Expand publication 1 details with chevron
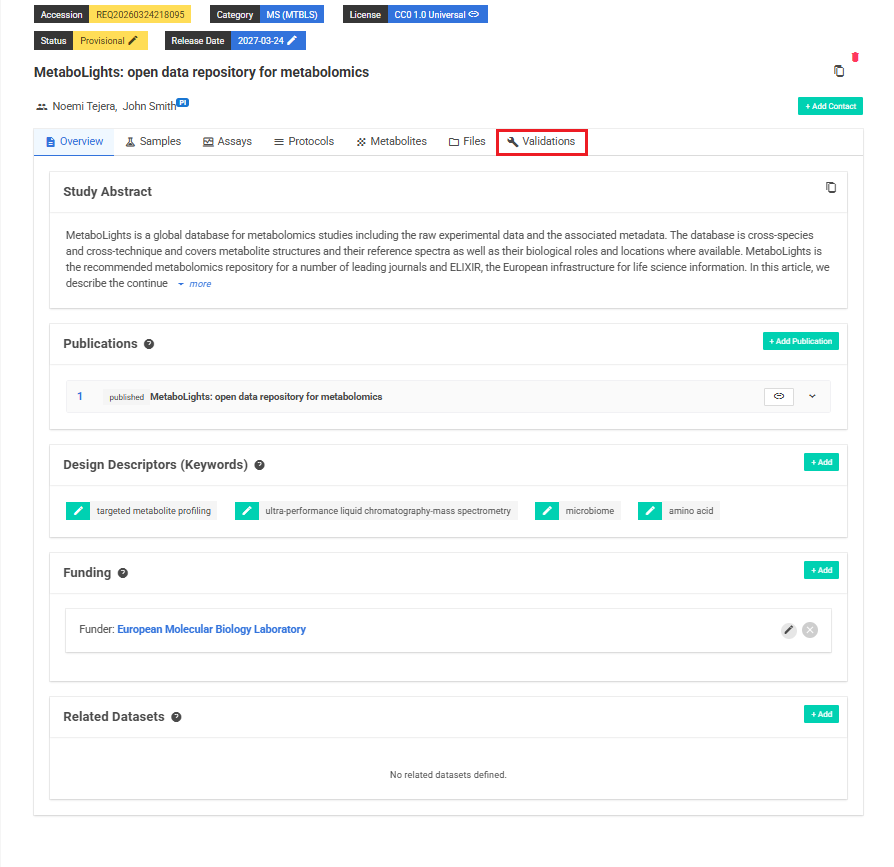 pos(812,396)
